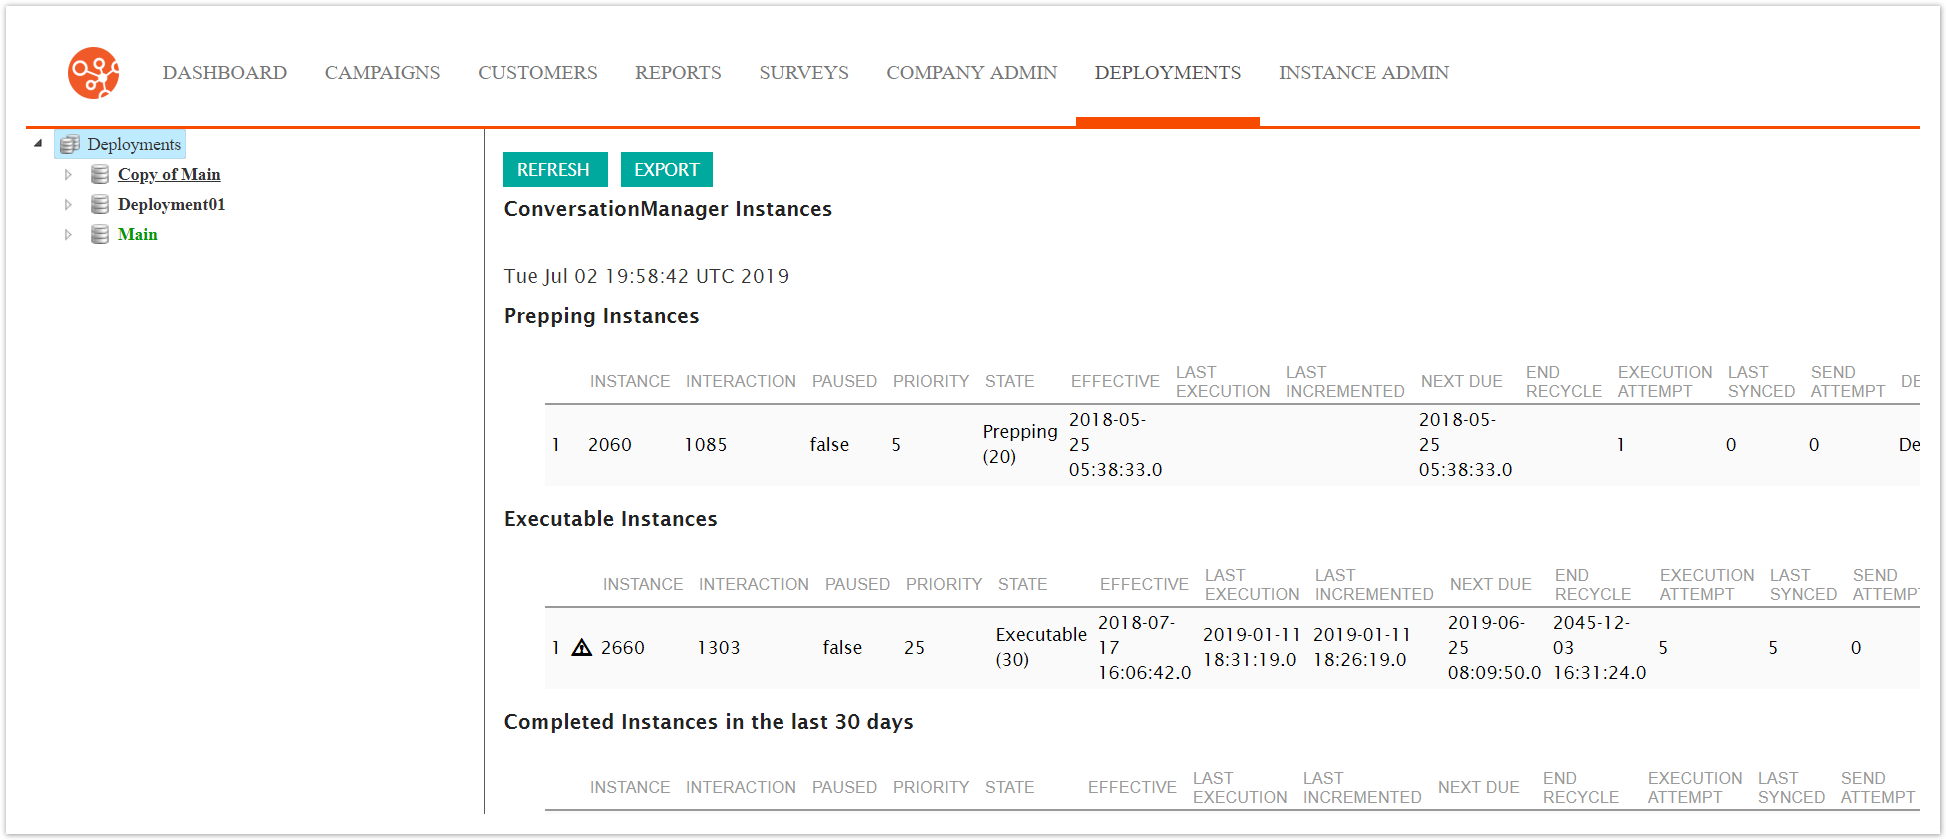Switch to the Campaigns tab
Screen dimensions: 1946x840
point(382,73)
